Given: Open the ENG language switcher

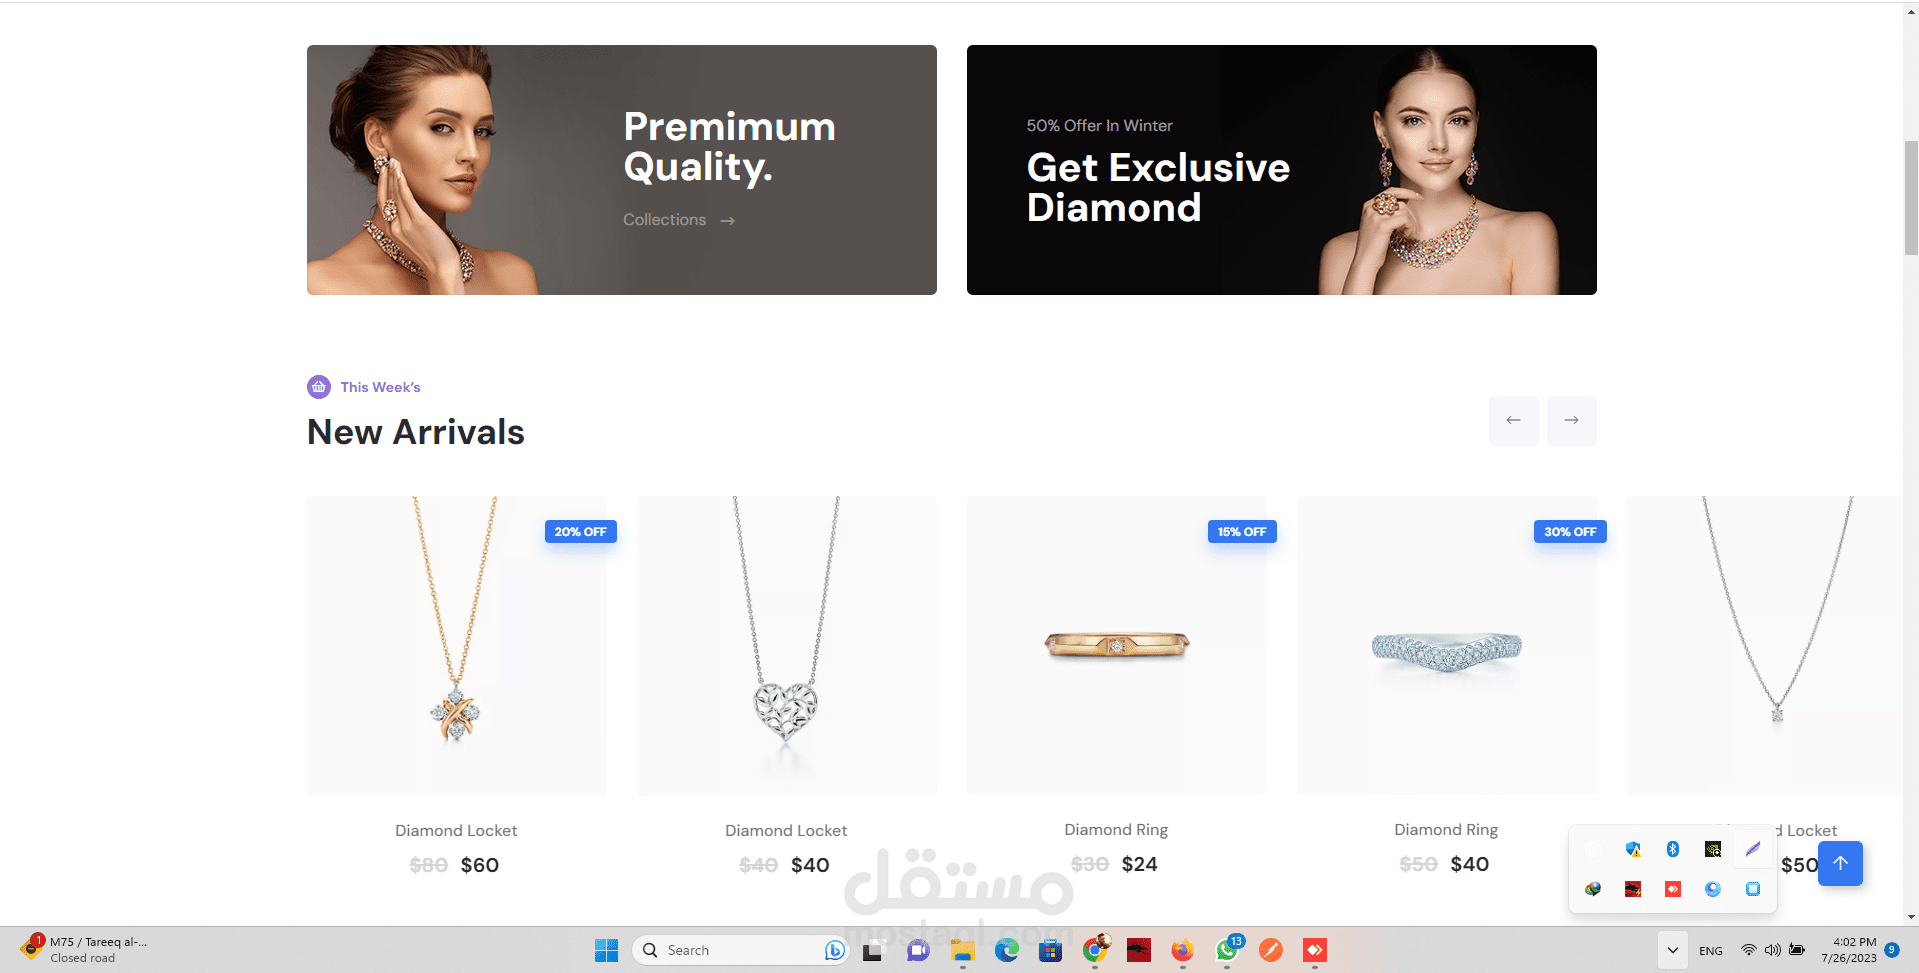Looking at the screenshot, I should pos(1710,950).
